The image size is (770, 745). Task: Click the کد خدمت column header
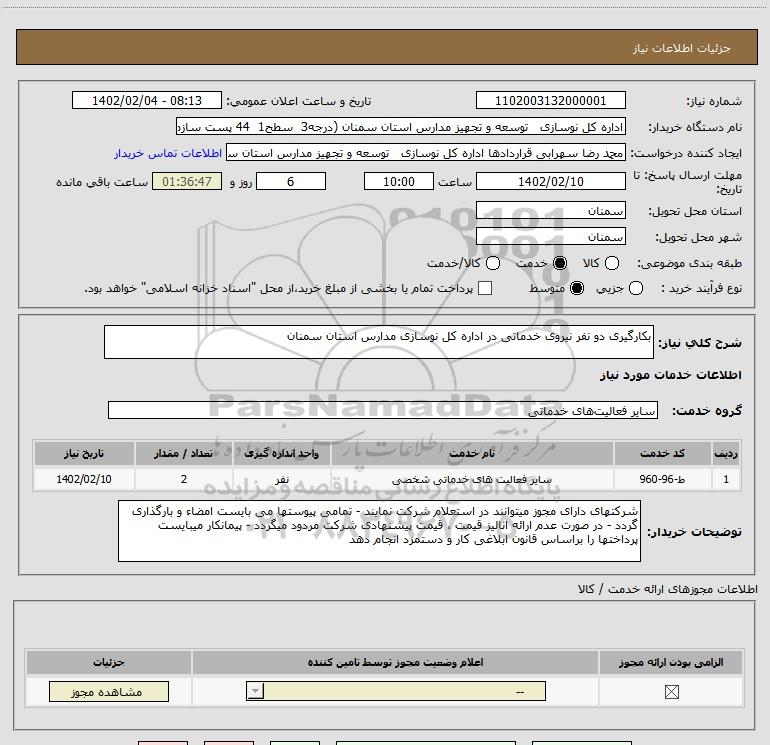point(662,453)
